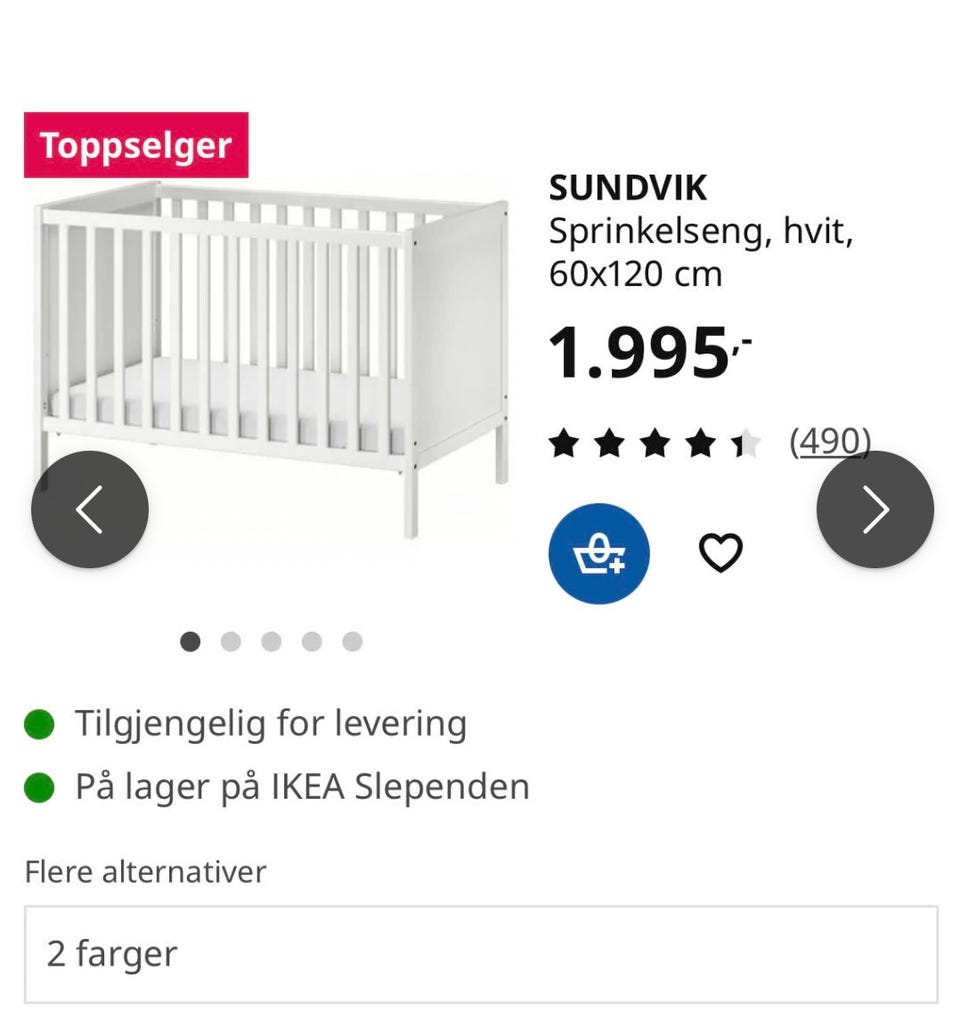Click 'På lager på IKEA Slependen' text
Screen dimensions: 960x1019
click(x=302, y=787)
